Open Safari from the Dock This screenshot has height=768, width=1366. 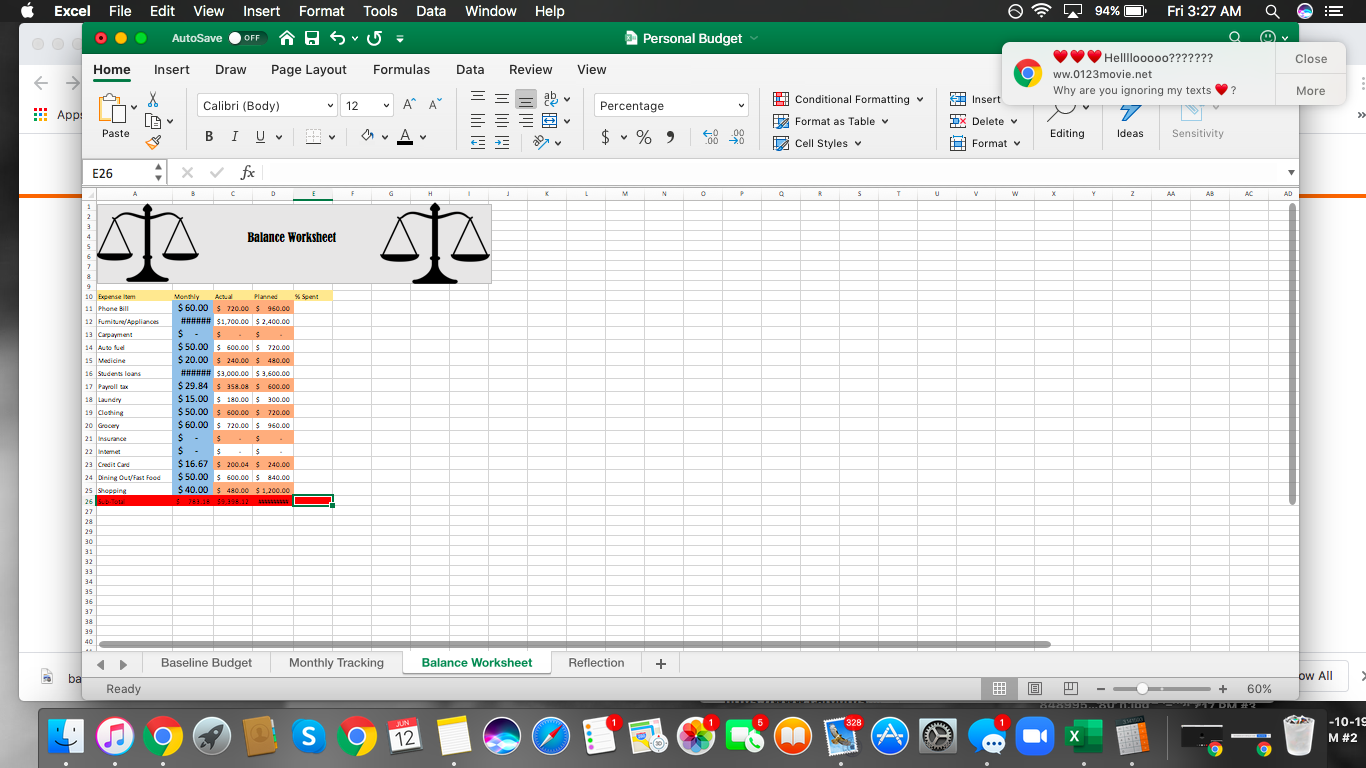tap(551, 737)
